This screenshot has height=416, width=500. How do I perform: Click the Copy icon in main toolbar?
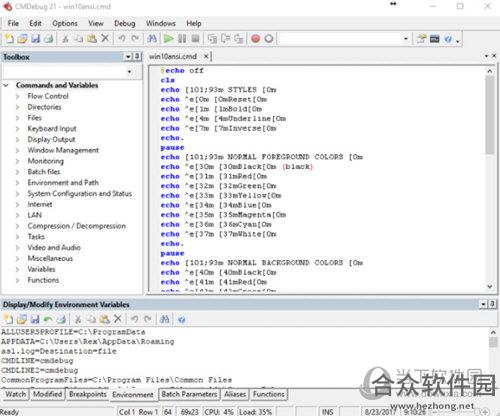pyautogui.click(x=79, y=39)
